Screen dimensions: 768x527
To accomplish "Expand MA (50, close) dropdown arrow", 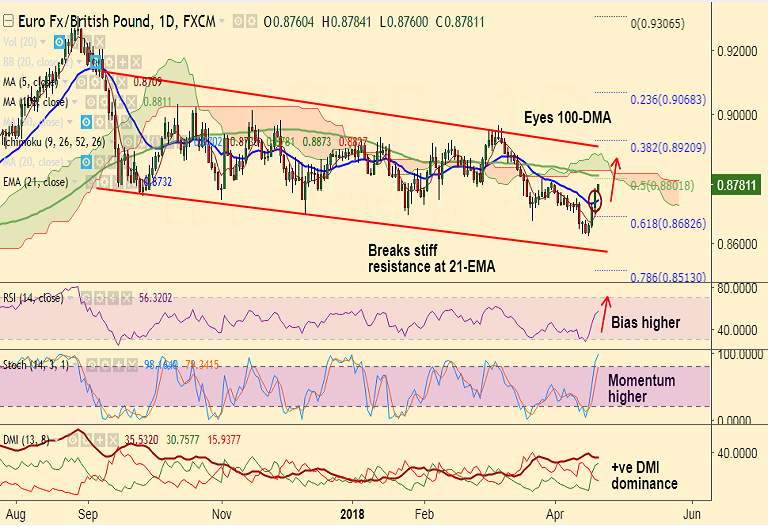I will [70, 121].
